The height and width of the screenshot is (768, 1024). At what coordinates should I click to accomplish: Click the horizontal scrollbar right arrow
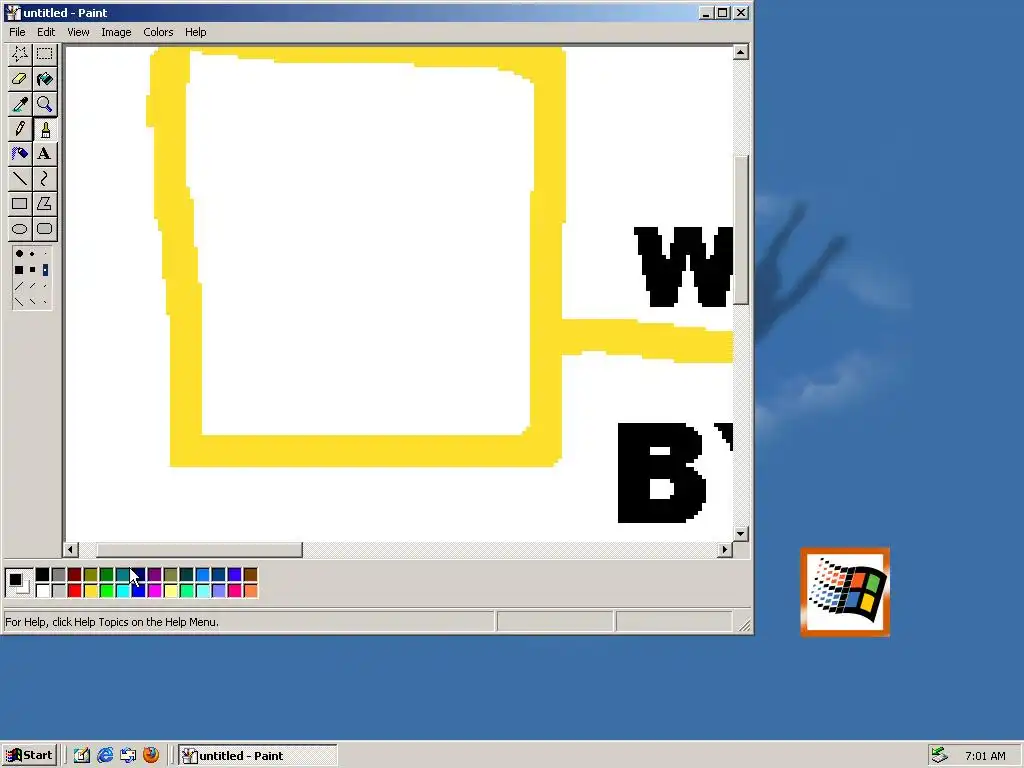[724, 550]
